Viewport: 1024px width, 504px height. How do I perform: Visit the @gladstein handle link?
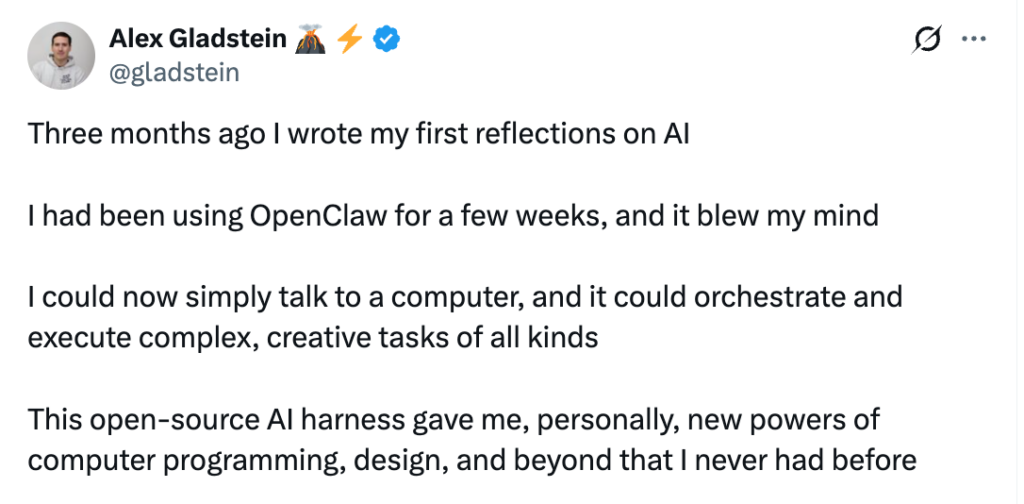174,73
